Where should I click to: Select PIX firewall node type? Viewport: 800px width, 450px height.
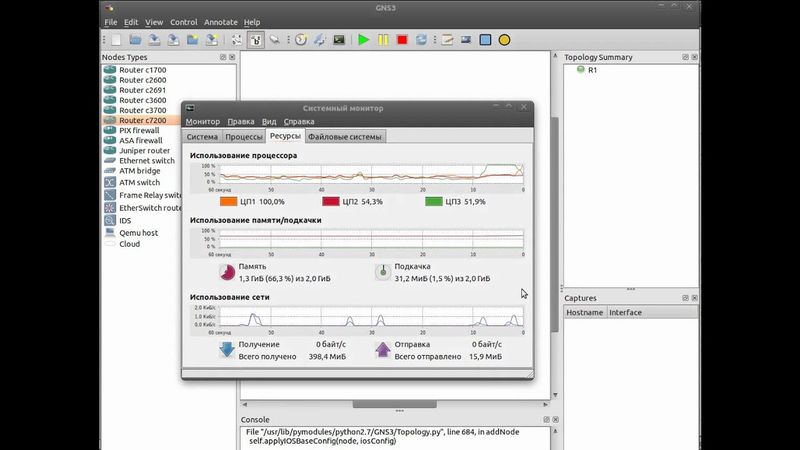click(139, 131)
